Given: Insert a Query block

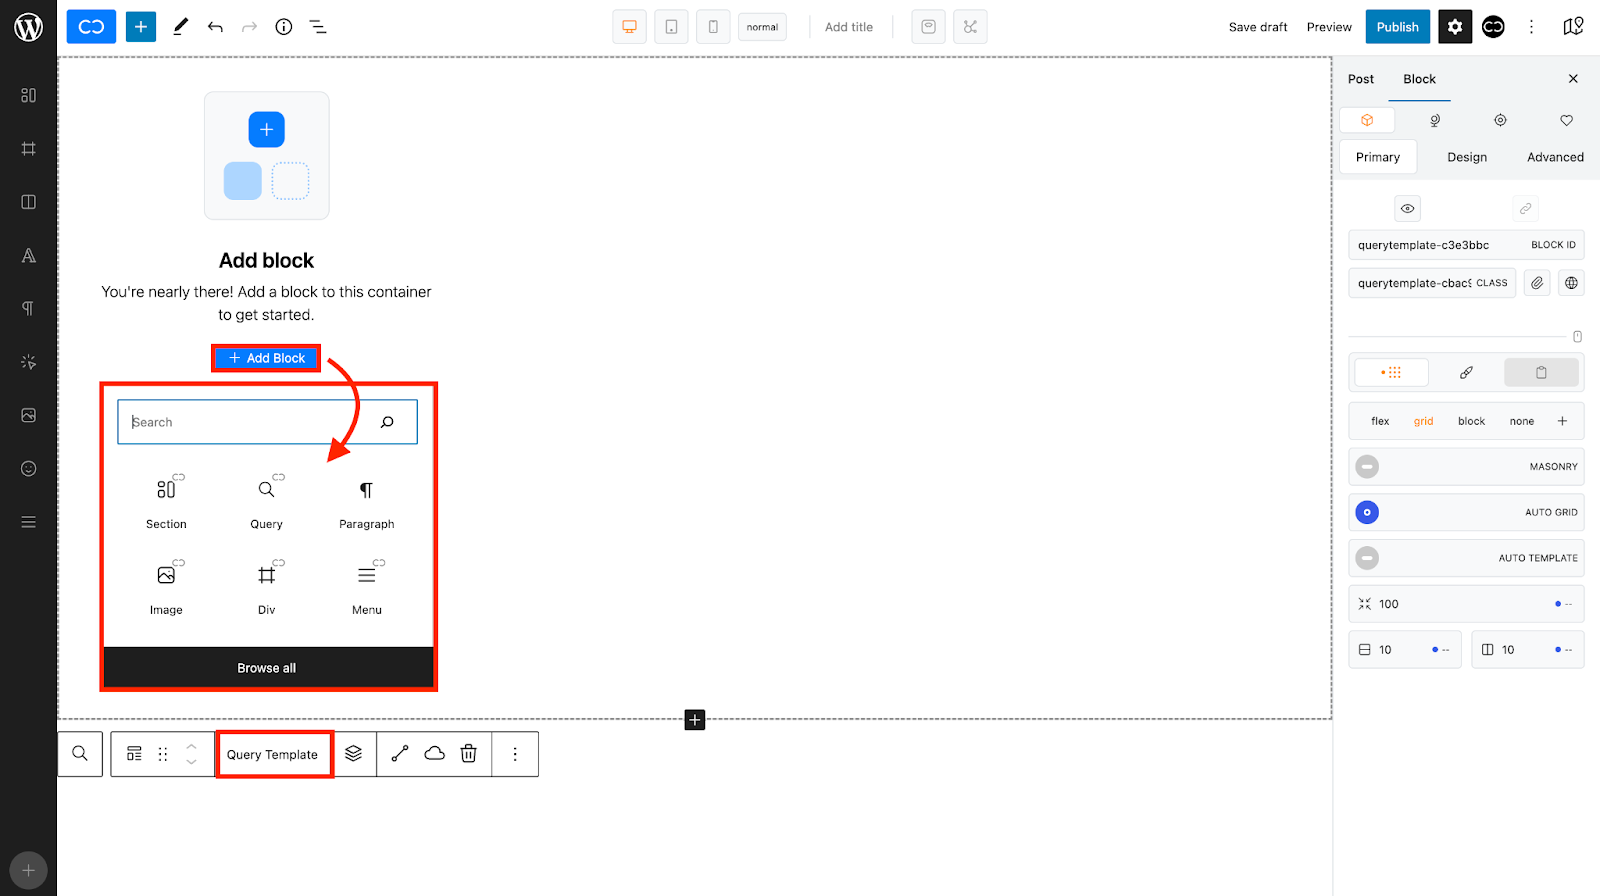Looking at the screenshot, I should click(x=266, y=502).
